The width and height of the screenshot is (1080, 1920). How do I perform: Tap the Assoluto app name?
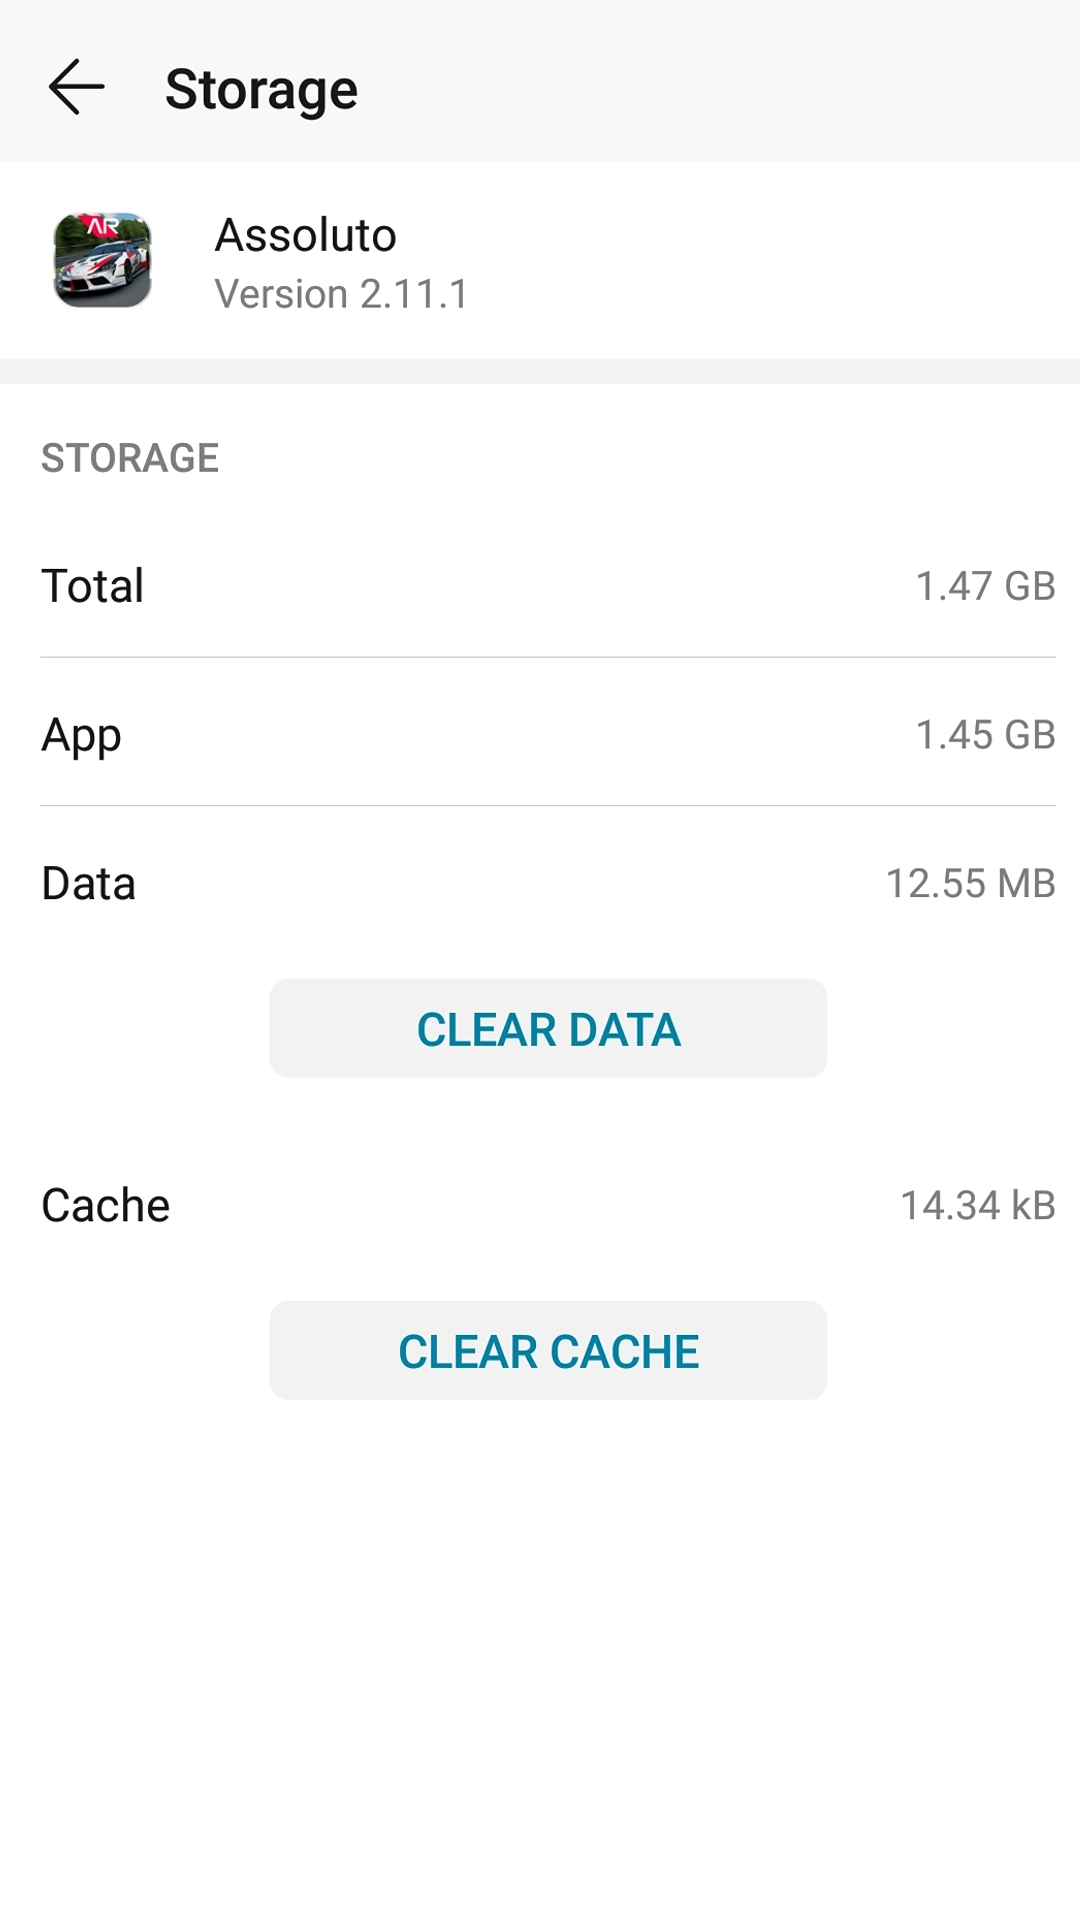[306, 235]
